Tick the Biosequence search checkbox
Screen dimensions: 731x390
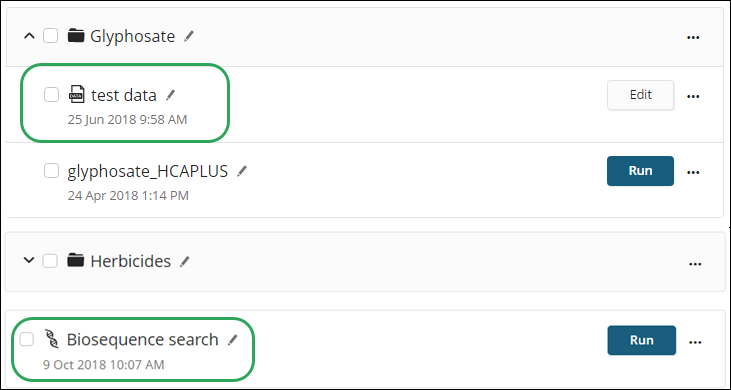pyautogui.click(x=27, y=340)
